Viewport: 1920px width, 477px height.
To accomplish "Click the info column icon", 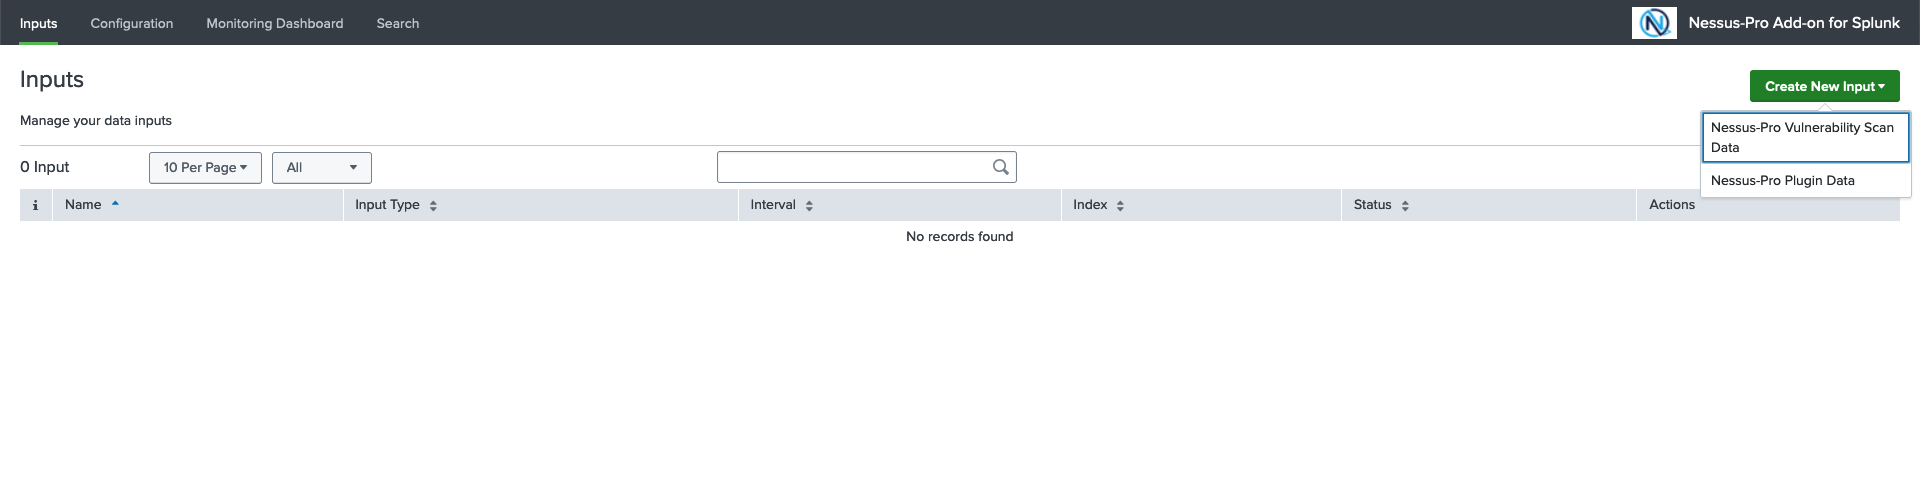I will coord(35,205).
